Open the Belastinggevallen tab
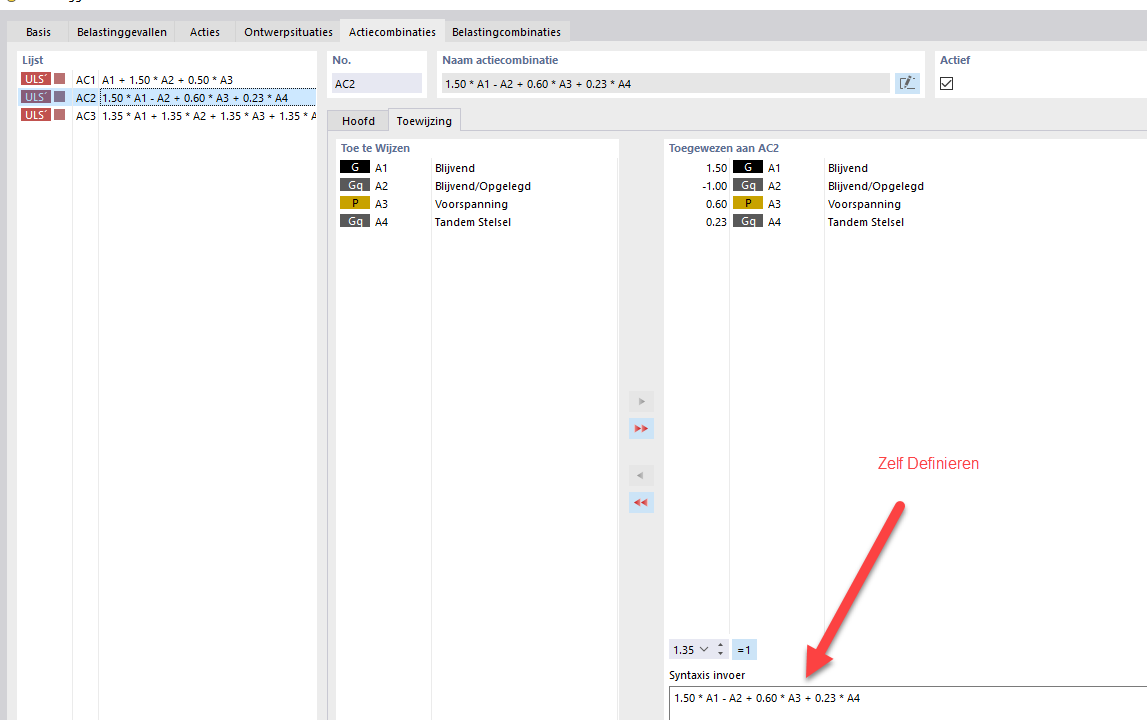1147x720 pixels. click(x=121, y=32)
